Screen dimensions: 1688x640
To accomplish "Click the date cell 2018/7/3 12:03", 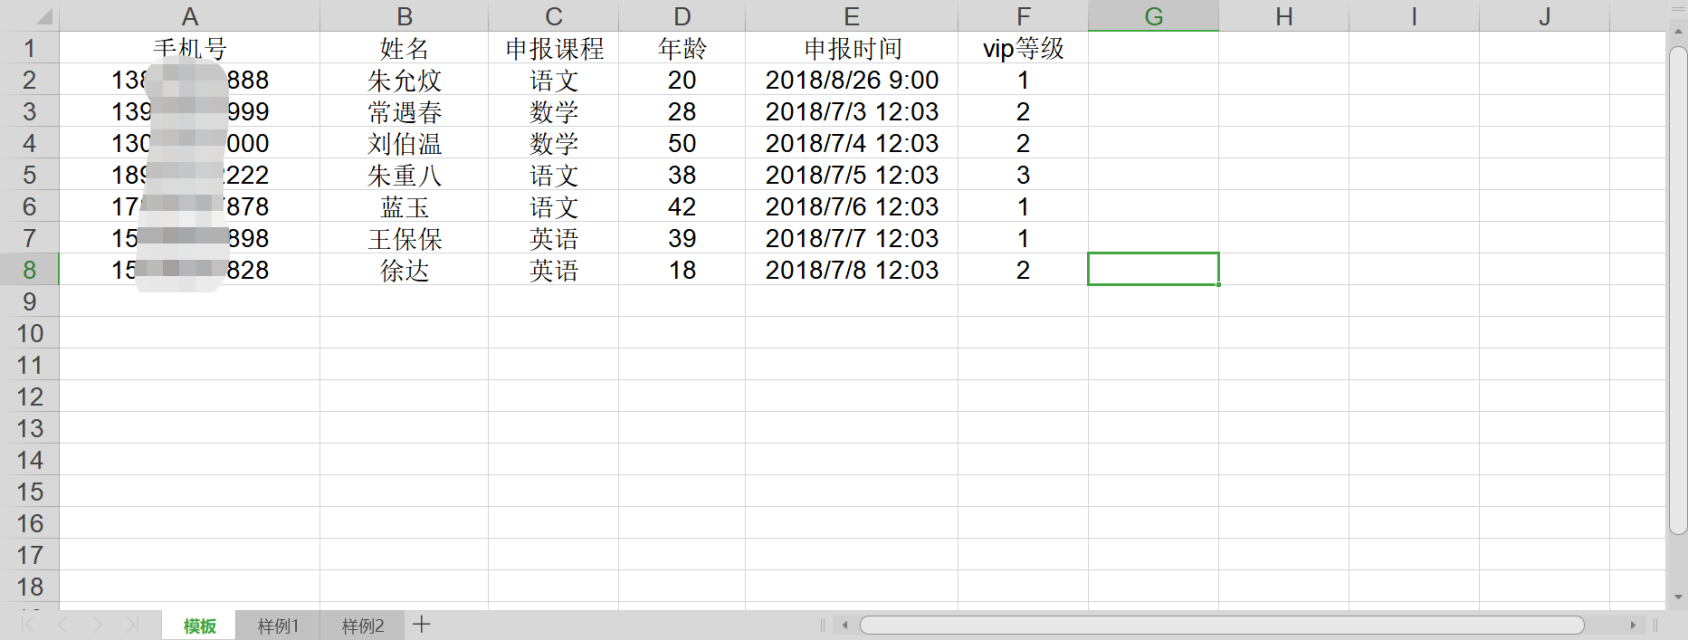I will pos(851,112).
